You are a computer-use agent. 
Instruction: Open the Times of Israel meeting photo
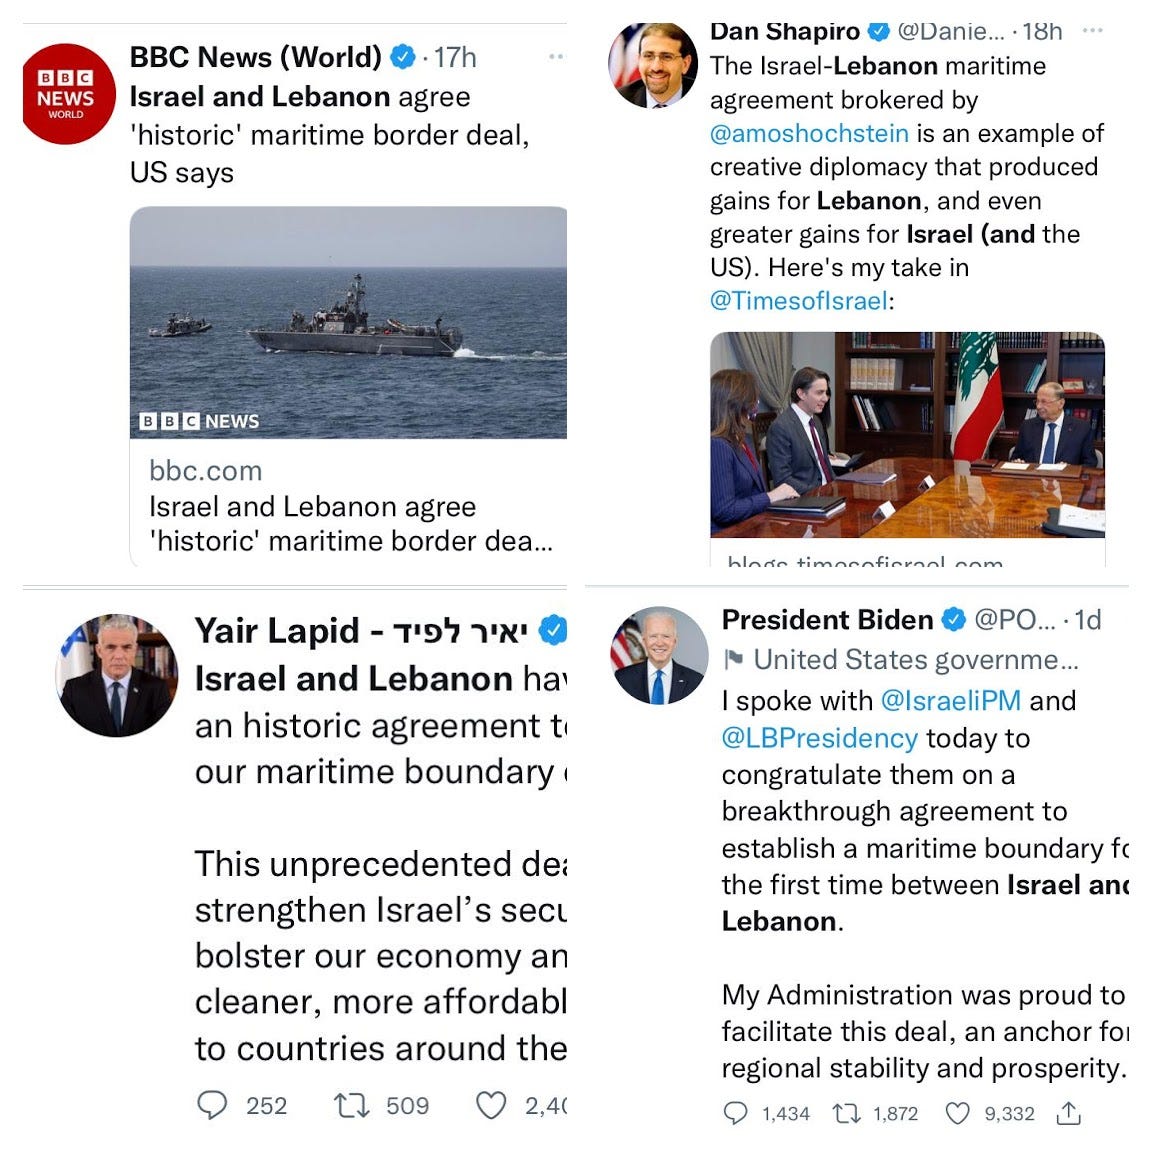[x=907, y=435]
